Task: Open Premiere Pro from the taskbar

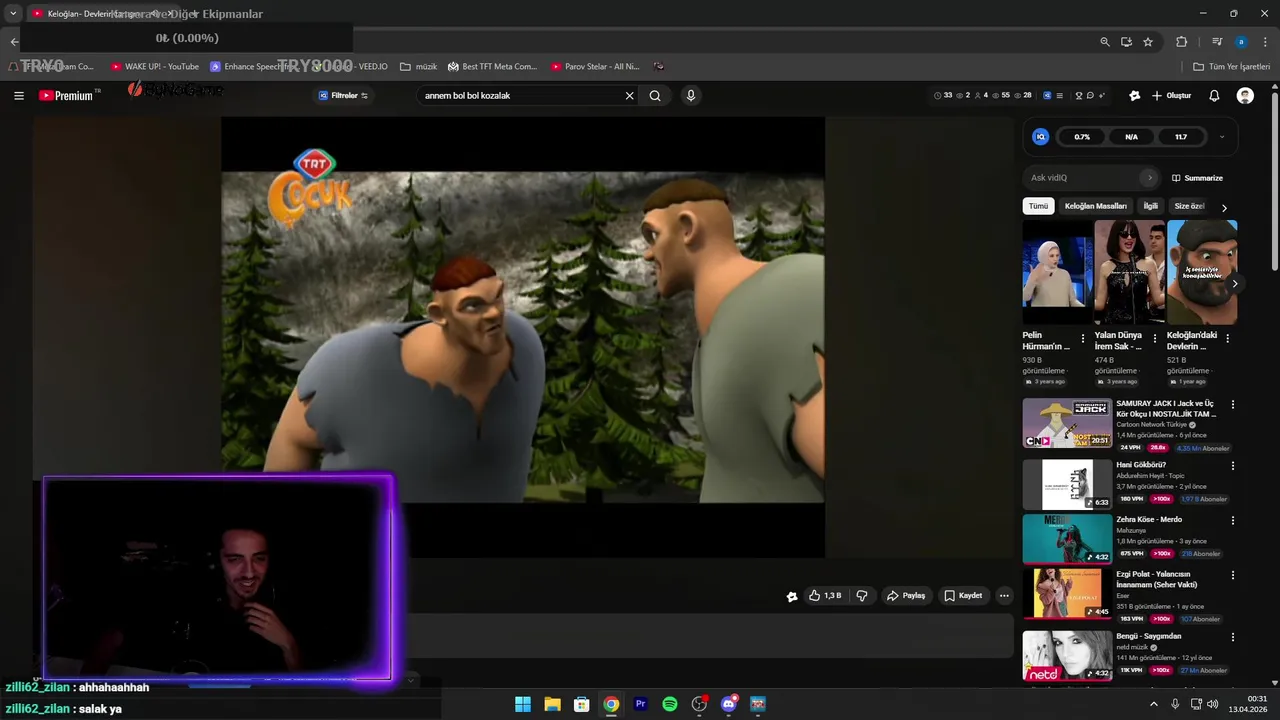Action: point(641,704)
